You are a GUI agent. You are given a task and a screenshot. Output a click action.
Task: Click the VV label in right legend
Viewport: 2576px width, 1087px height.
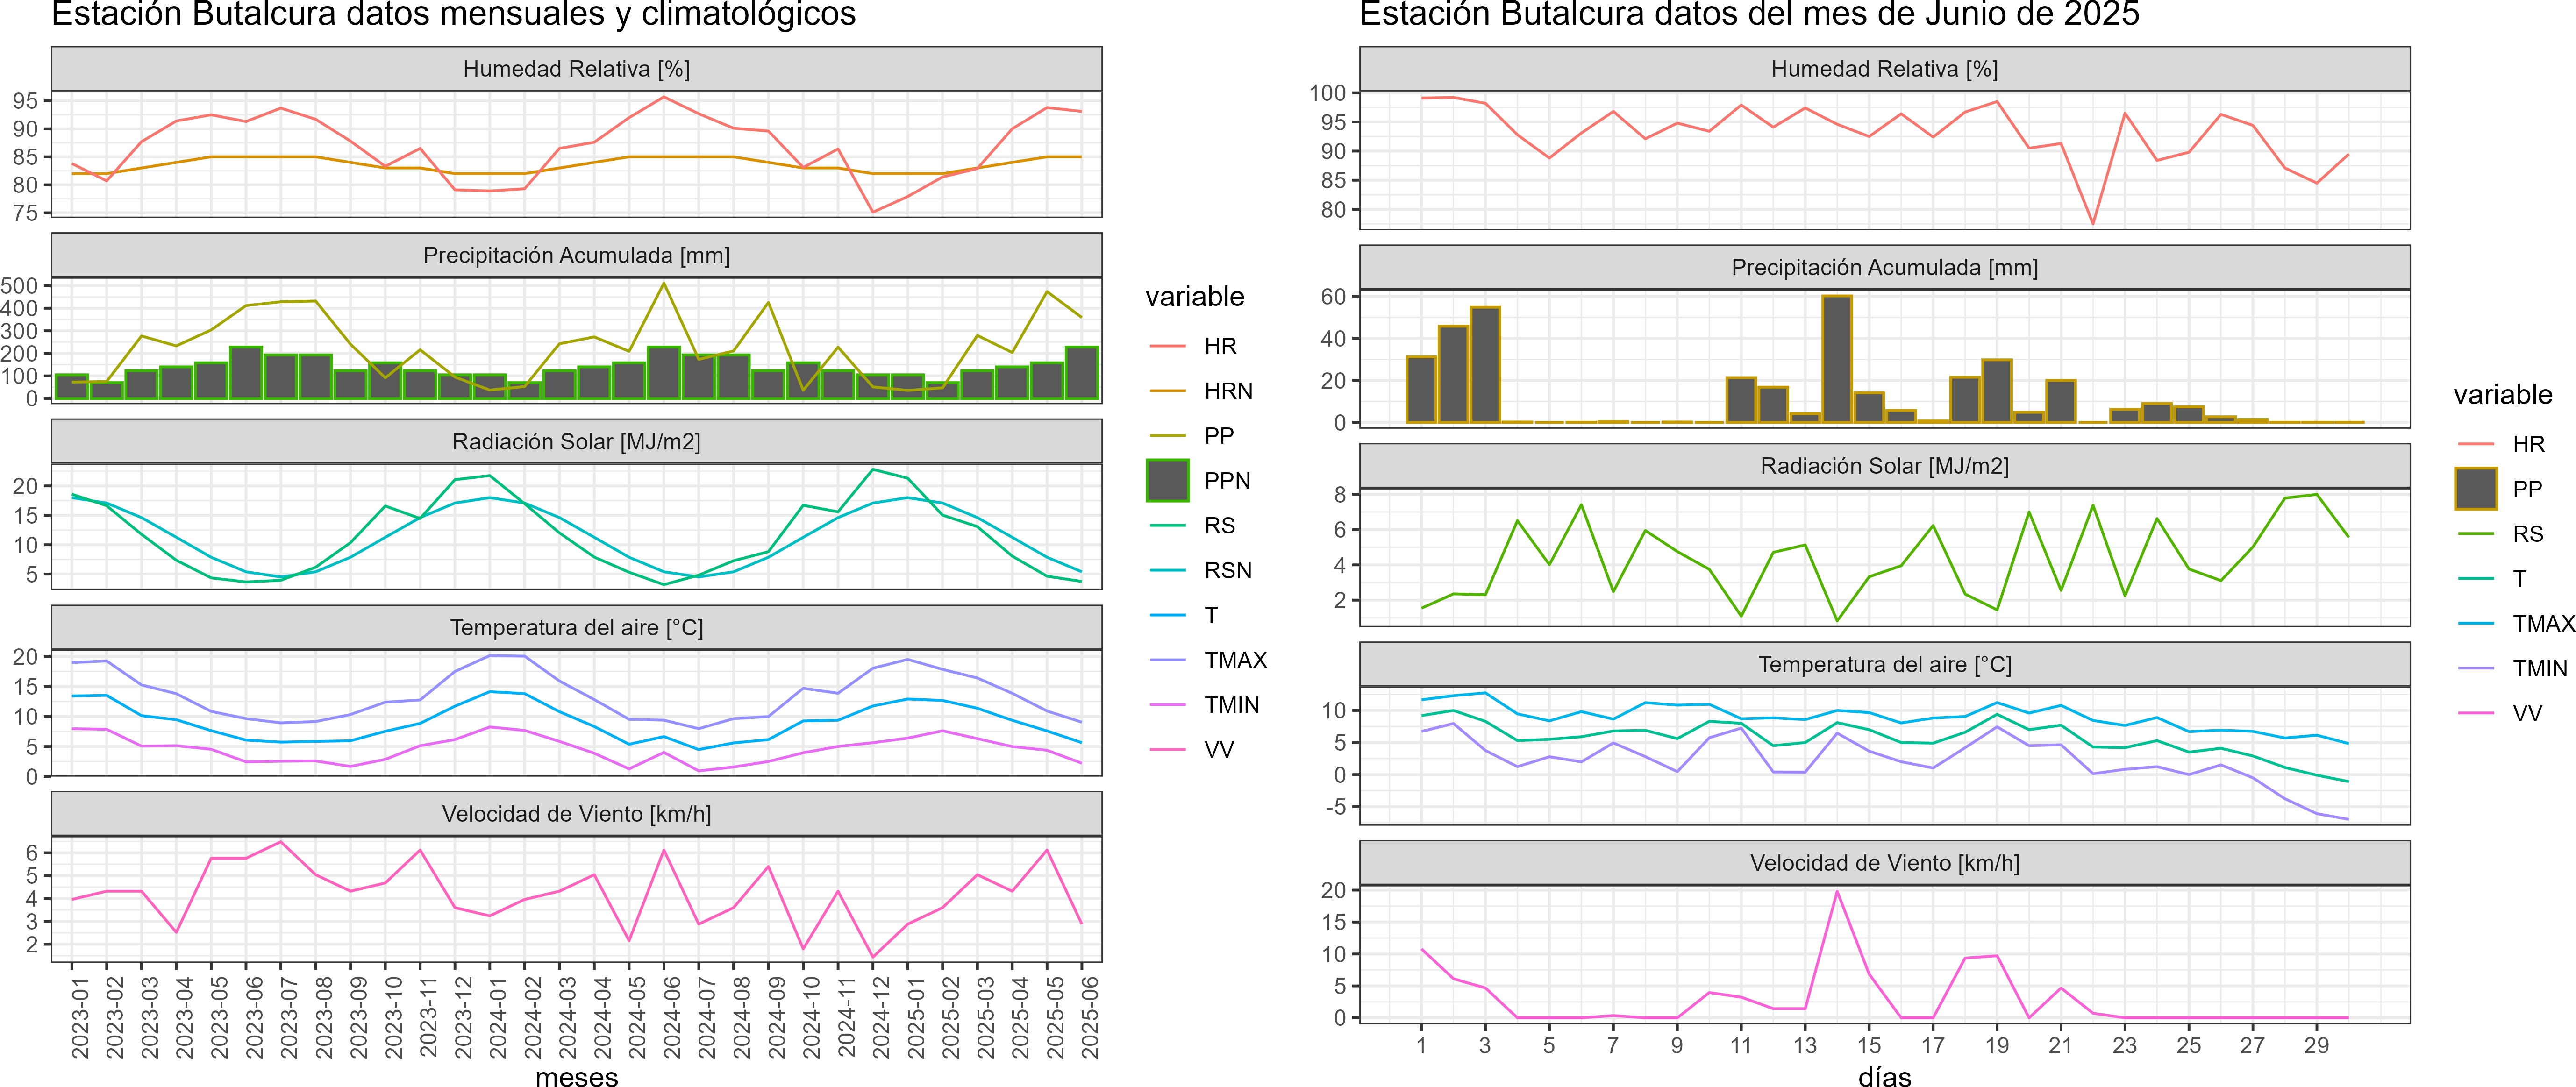point(2527,713)
